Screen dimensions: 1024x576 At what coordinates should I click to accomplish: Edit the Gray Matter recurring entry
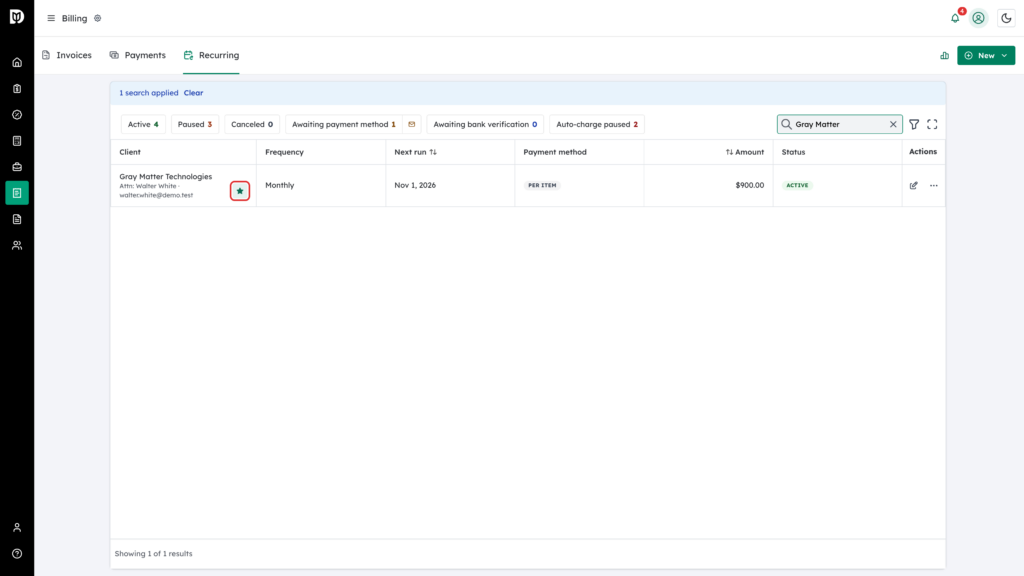pyautogui.click(x=914, y=185)
